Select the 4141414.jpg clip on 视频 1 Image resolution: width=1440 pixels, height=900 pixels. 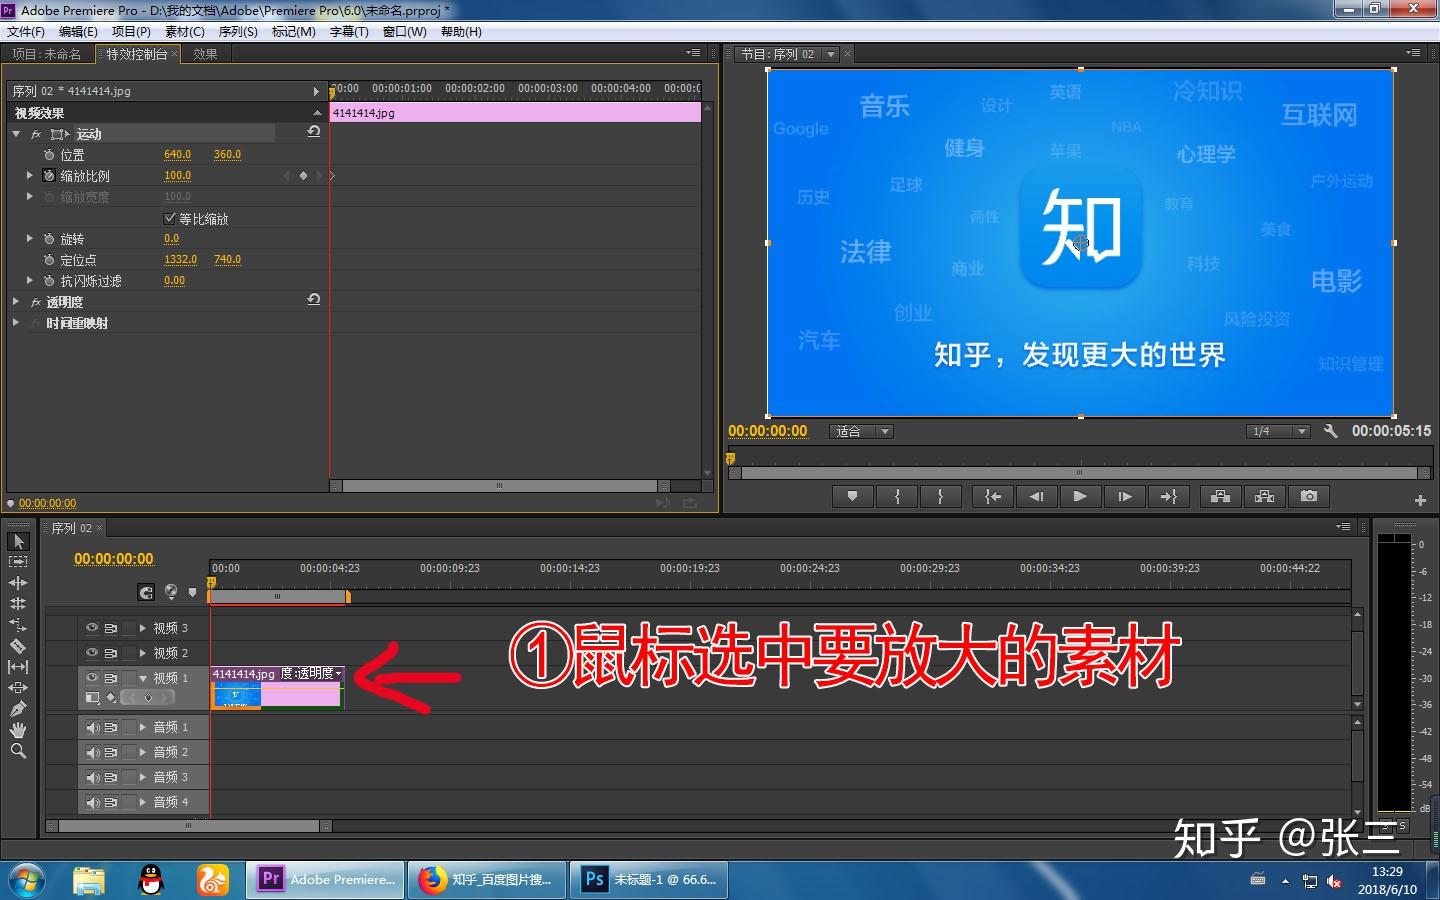click(x=277, y=687)
